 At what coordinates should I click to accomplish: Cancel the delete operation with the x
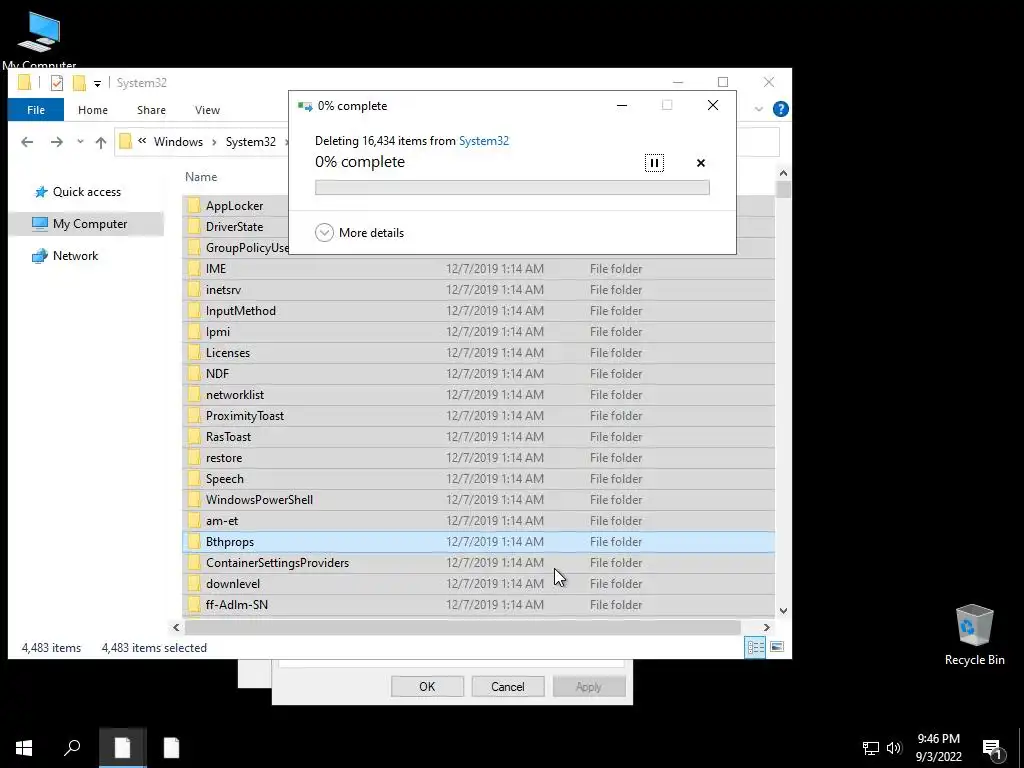click(701, 163)
